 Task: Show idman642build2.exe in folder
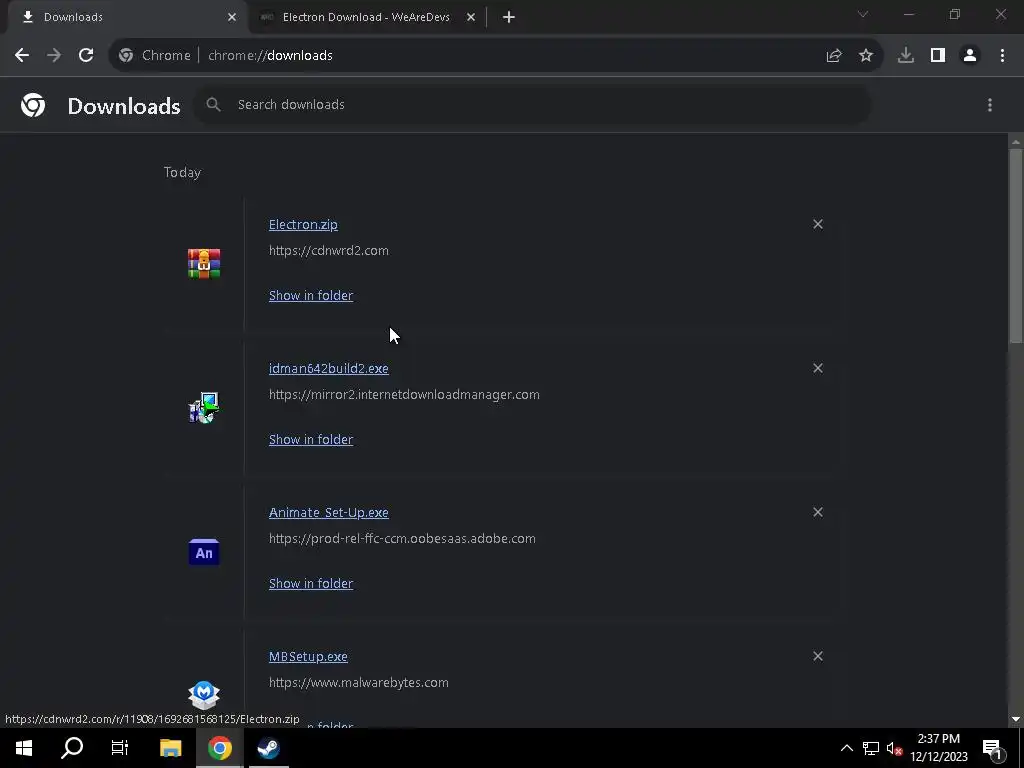click(311, 440)
